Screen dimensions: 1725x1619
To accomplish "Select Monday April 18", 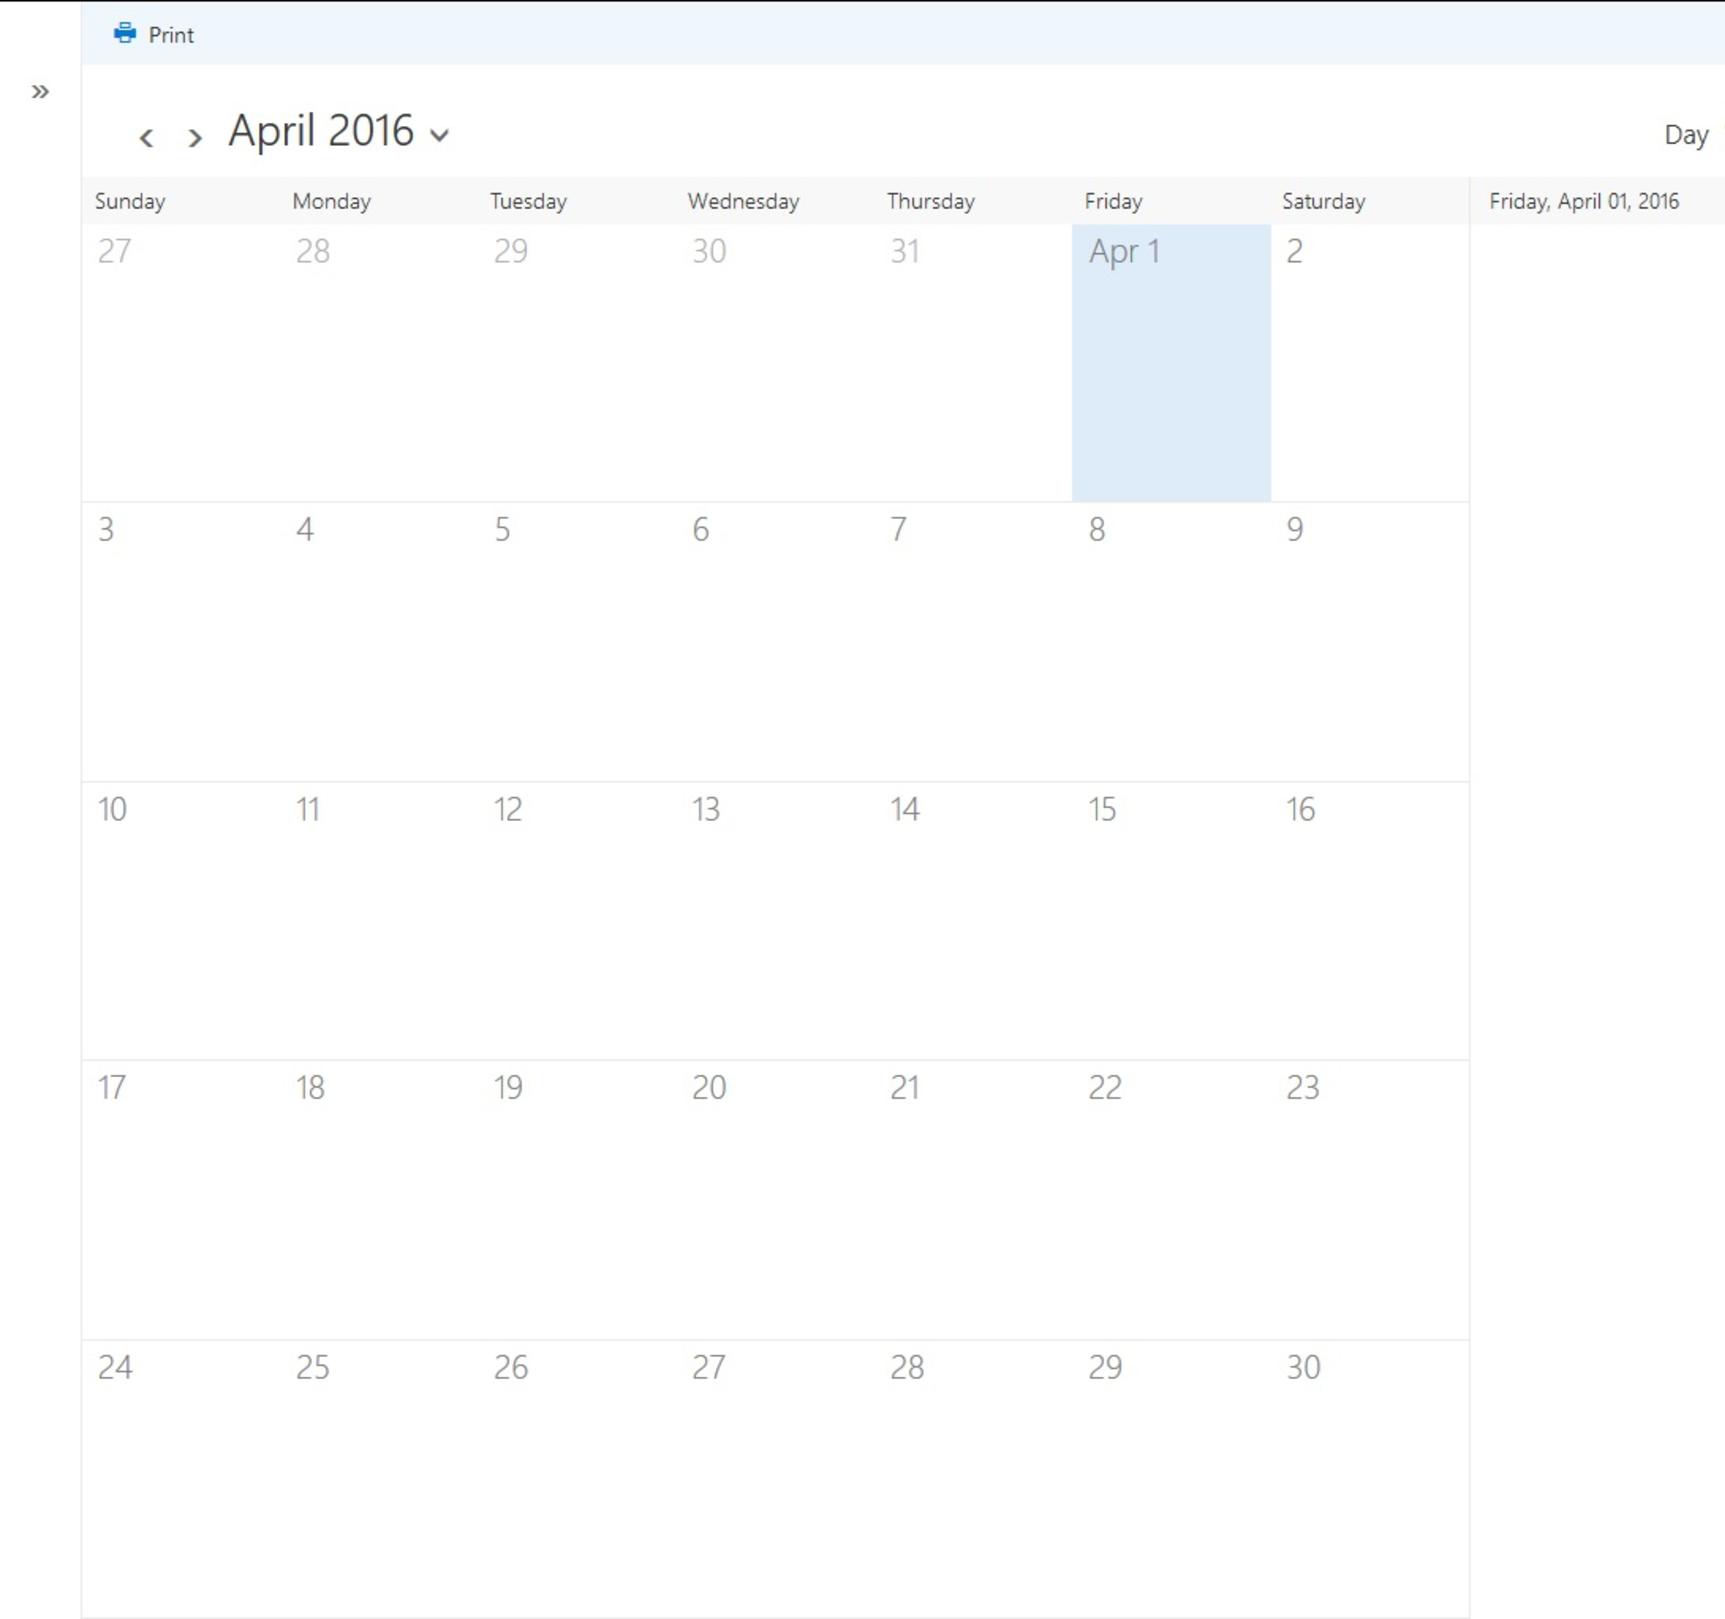I will [x=378, y=1199].
